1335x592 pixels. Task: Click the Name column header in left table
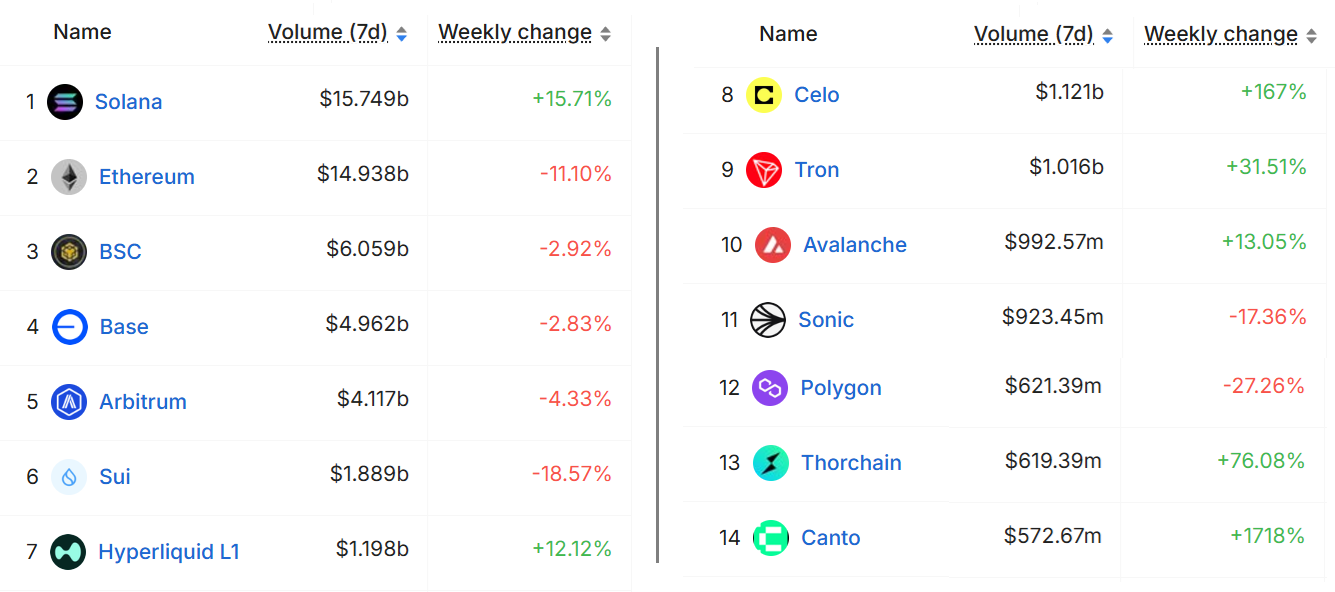pyautogui.click(x=82, y=32)
